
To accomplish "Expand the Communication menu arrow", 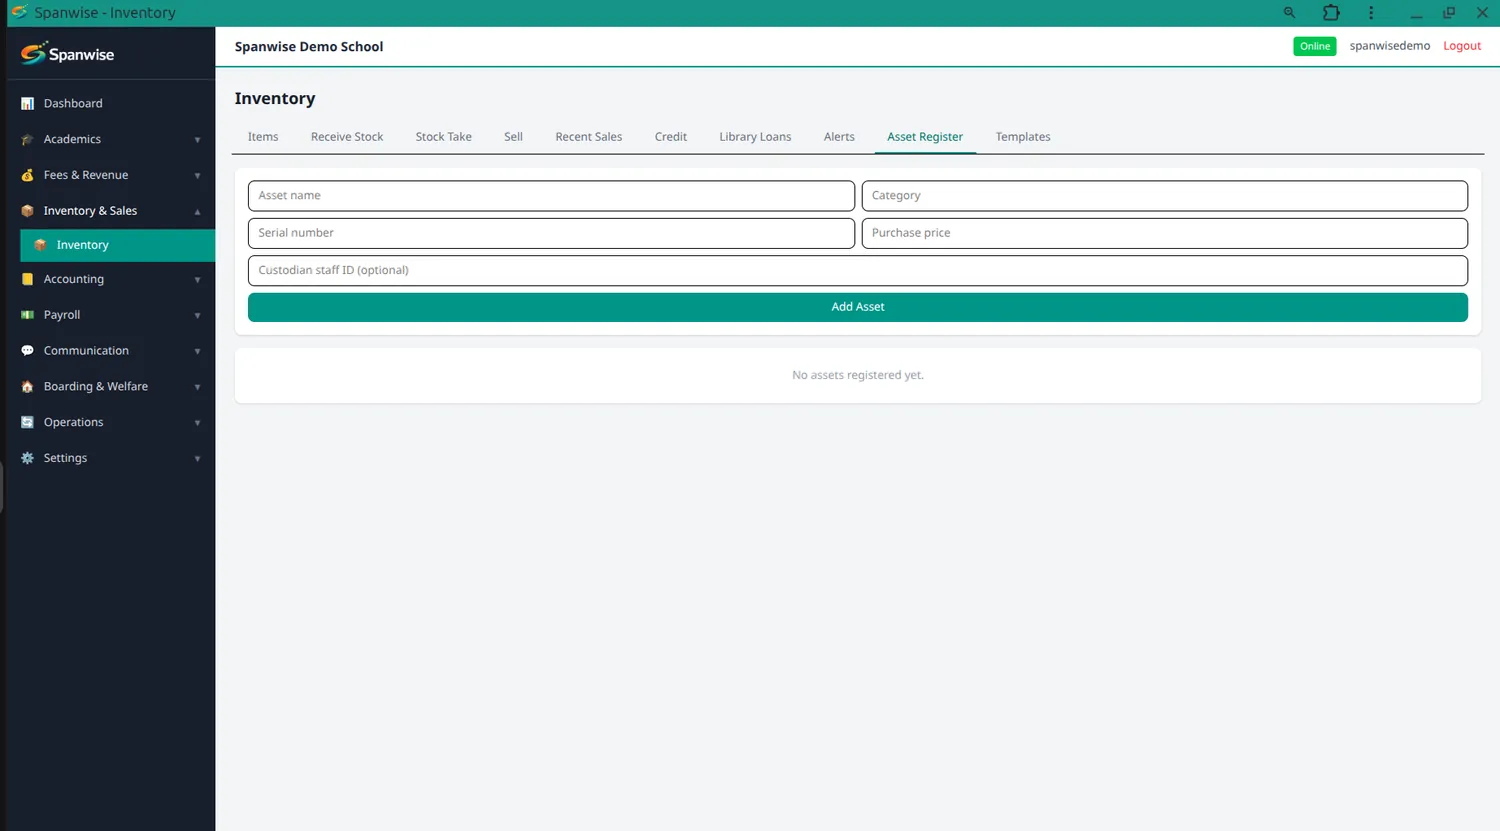I will pyautogui.click(x=197, y=351).
